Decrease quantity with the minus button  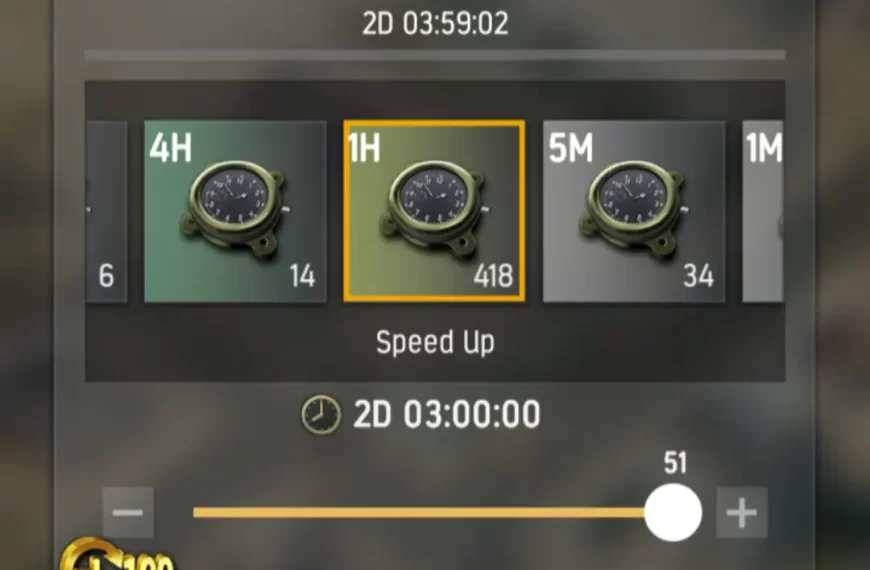[x=128, y=512]
